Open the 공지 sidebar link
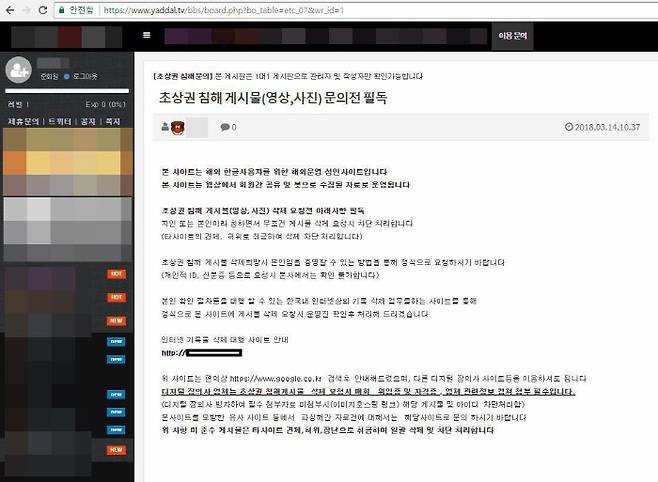658x482 pixels. tap(88, 122)
